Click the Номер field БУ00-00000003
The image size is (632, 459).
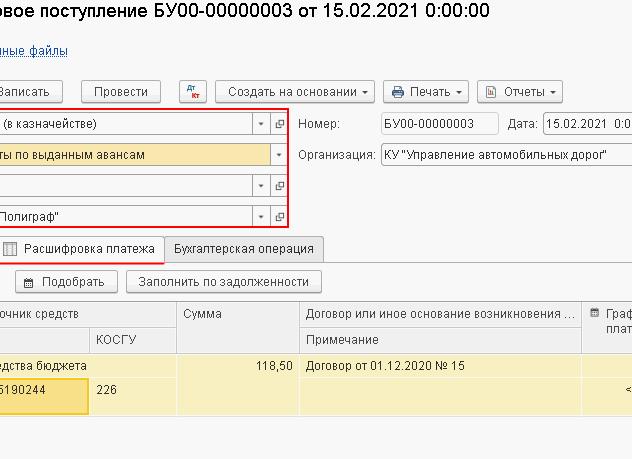click(x=440, y=124)
